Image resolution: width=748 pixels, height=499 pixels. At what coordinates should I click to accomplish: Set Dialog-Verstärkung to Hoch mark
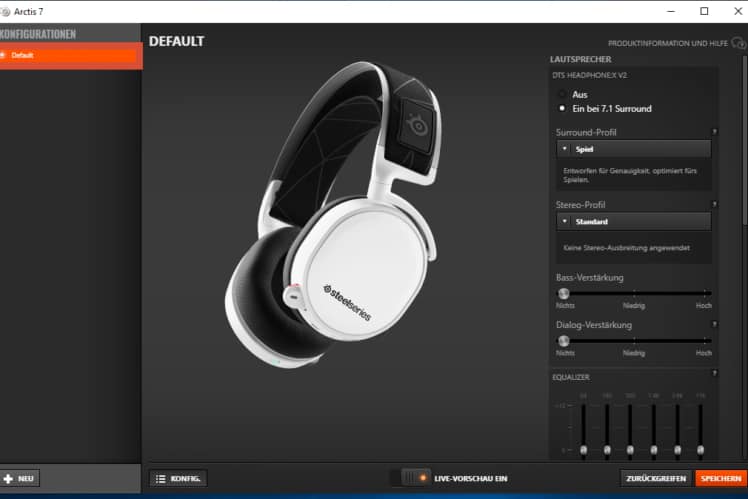pyautogui.click(x=704, y=341)
